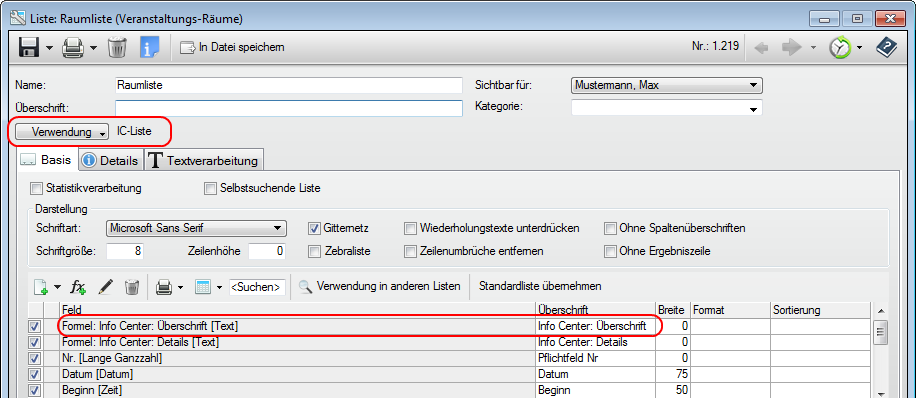Viewport: 916px width, 398px height.
Task: Click the new field document icon
Action: [41, 287]
